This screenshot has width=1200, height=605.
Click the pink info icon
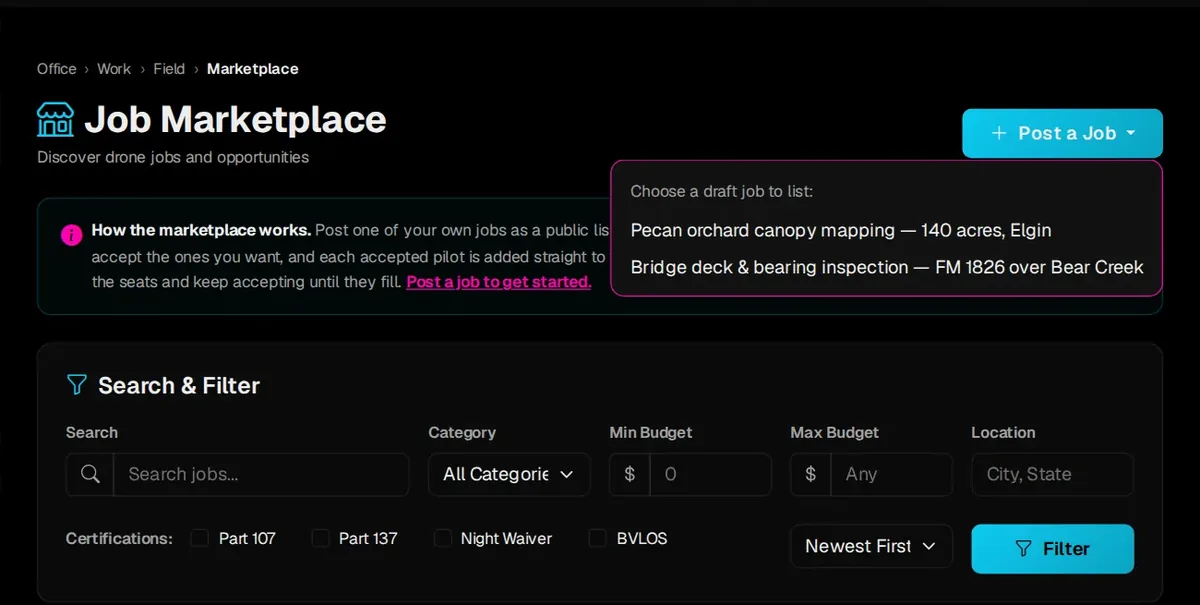pyautogui.click(x=71, y=235)
